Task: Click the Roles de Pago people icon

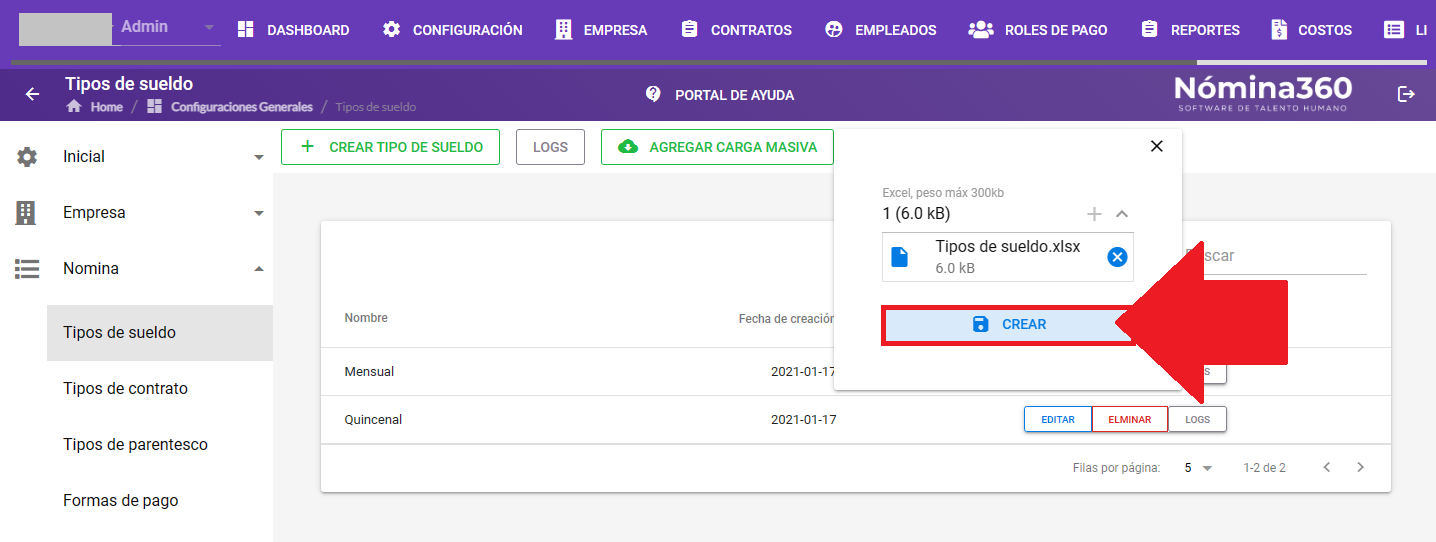Action: pos(980,30)
